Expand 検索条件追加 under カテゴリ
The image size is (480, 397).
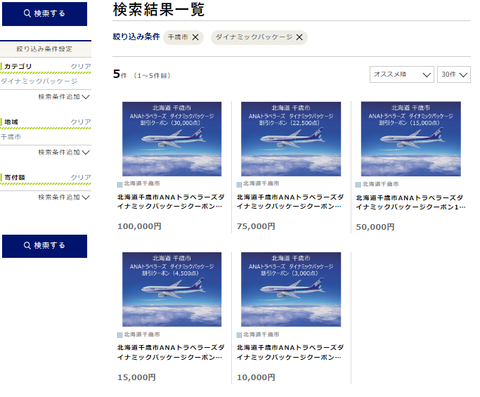[x=64, y=97]
